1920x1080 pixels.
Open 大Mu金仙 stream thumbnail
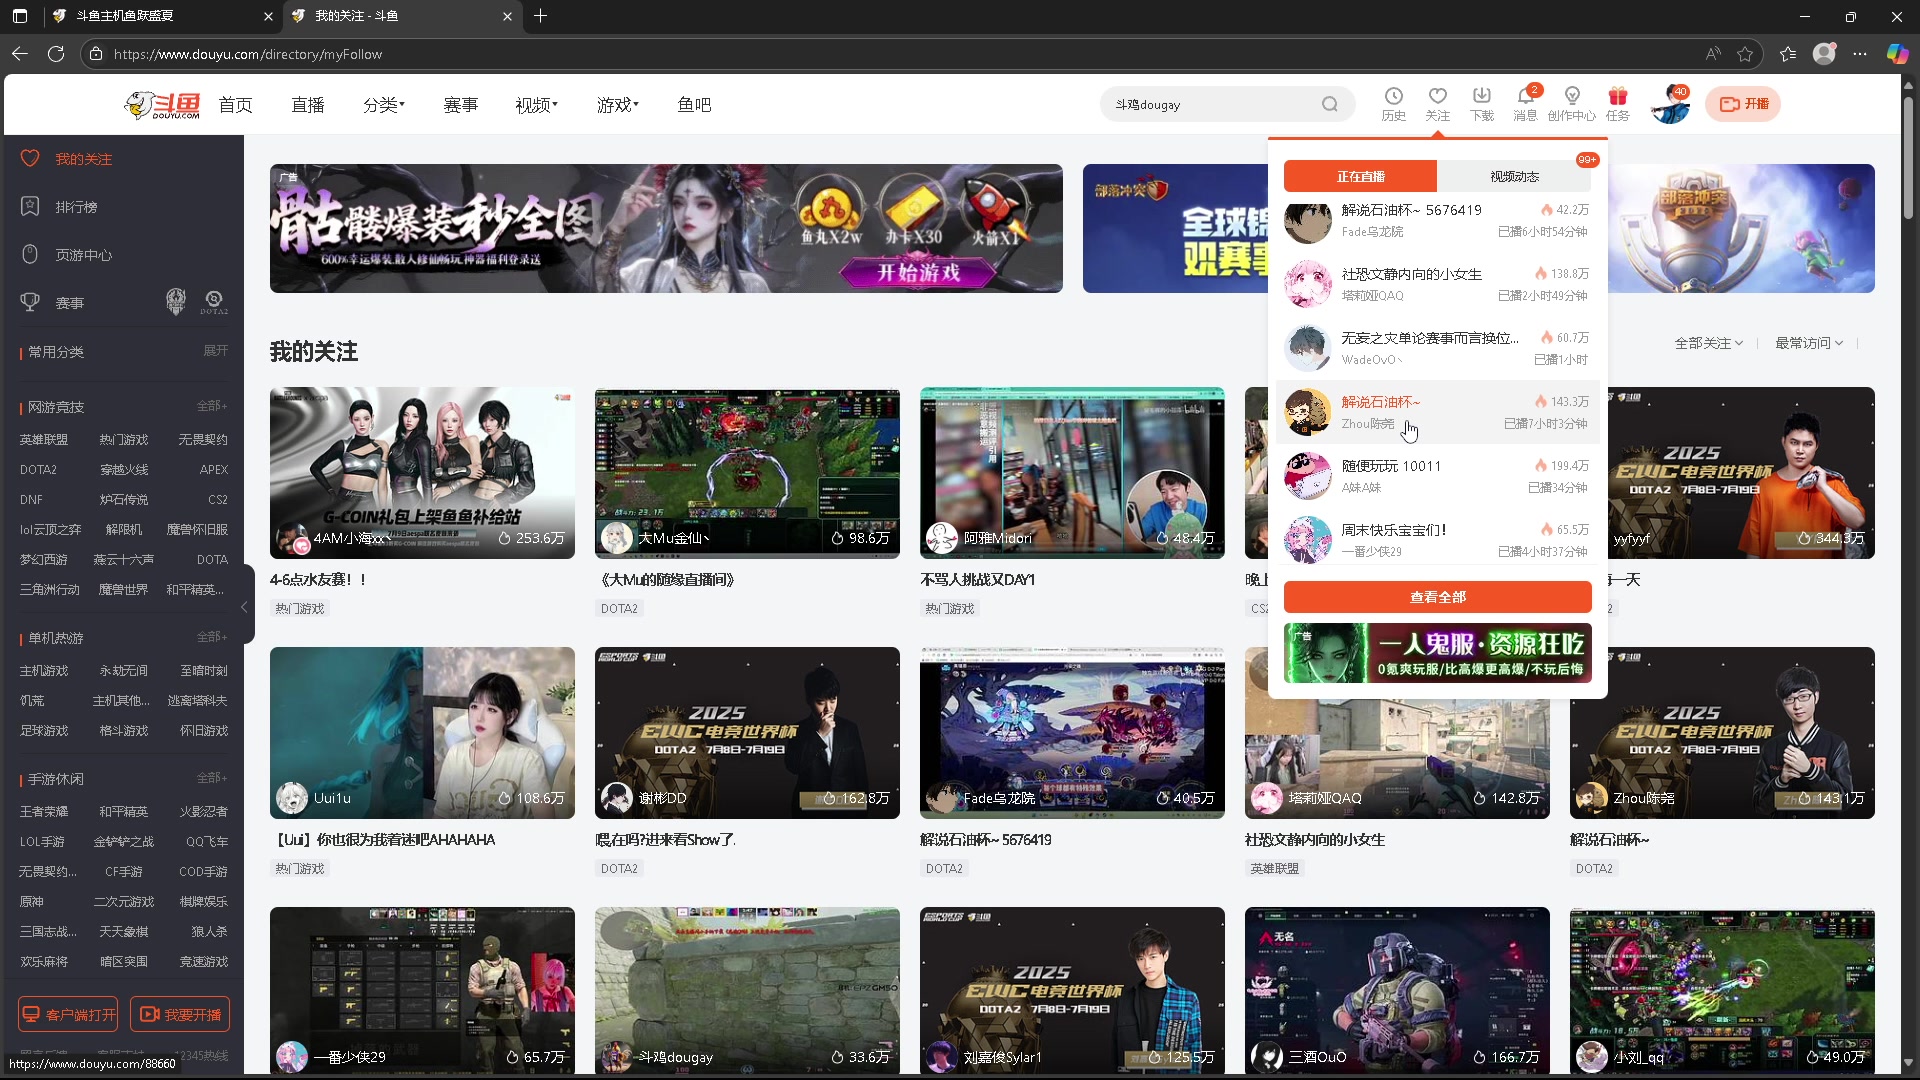pos(747,473)
